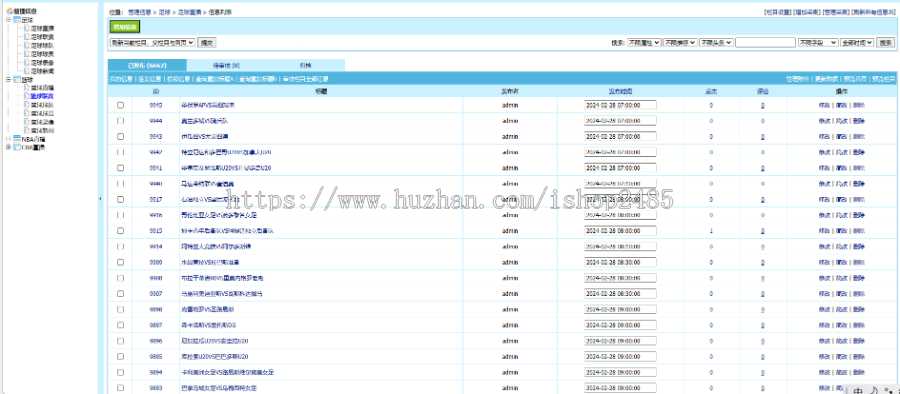Open 管理附件 link in the blue bar
Image resolution: width=900 pixels, height=394 pixels.
[x=798, y=79]
